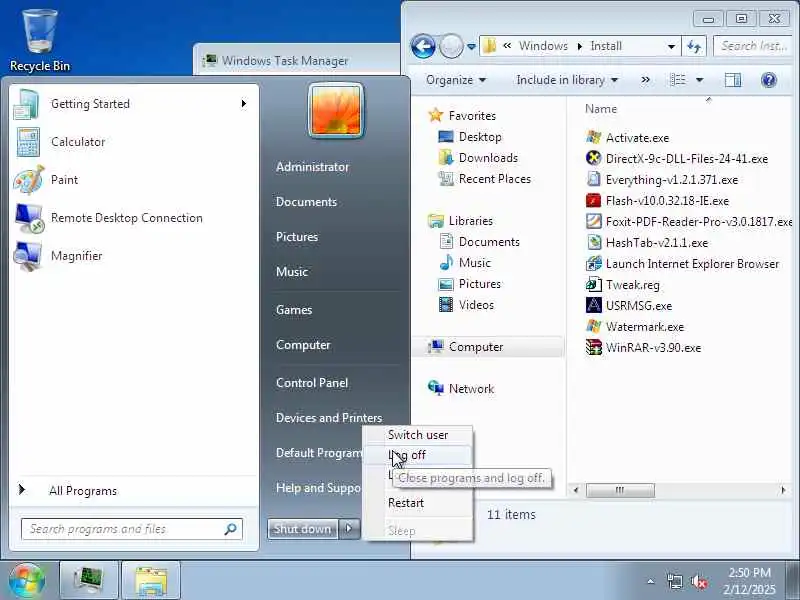Select Flash-v10.0.32.18-IE.exe file
The width and height of the screenshot is (800, 600).
click(x=657, y=201)
